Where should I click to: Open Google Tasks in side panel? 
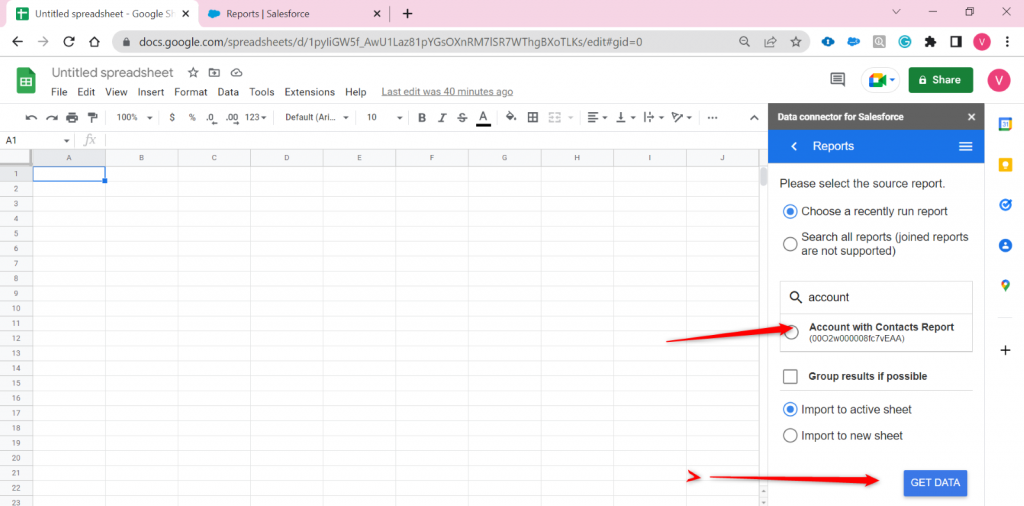[x=1006, y=205]
